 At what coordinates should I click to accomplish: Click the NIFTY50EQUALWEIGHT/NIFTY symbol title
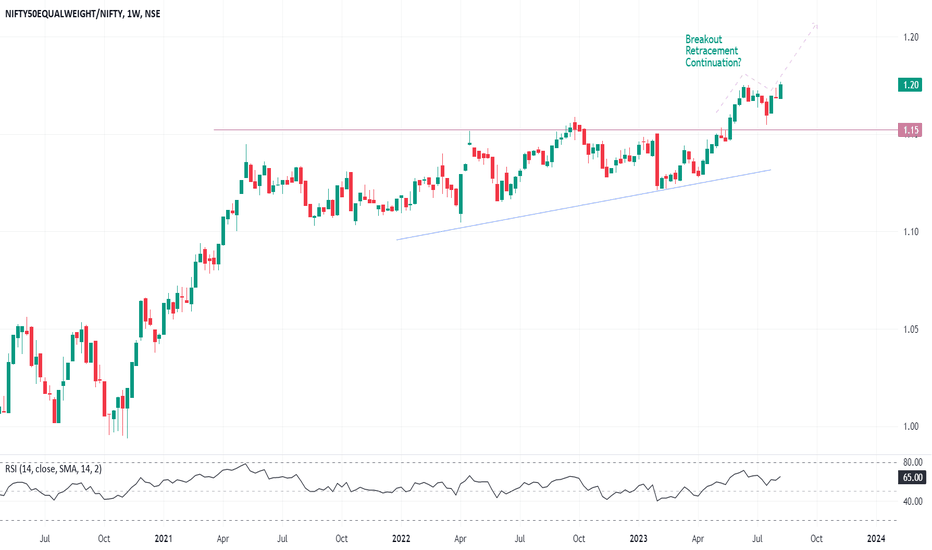pyautogui.click(x=82, y=13)
